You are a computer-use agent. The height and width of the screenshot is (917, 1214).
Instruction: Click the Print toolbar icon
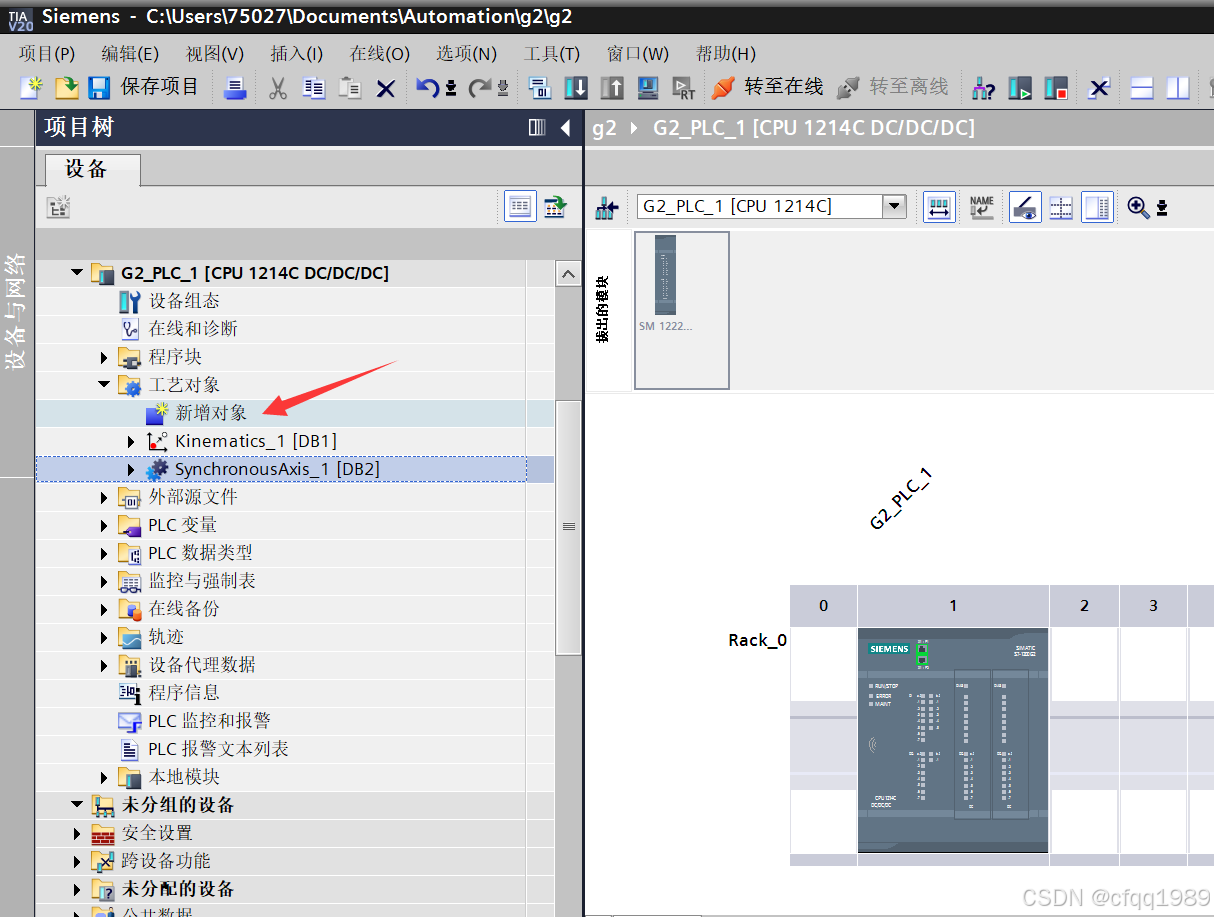[234, 88]
